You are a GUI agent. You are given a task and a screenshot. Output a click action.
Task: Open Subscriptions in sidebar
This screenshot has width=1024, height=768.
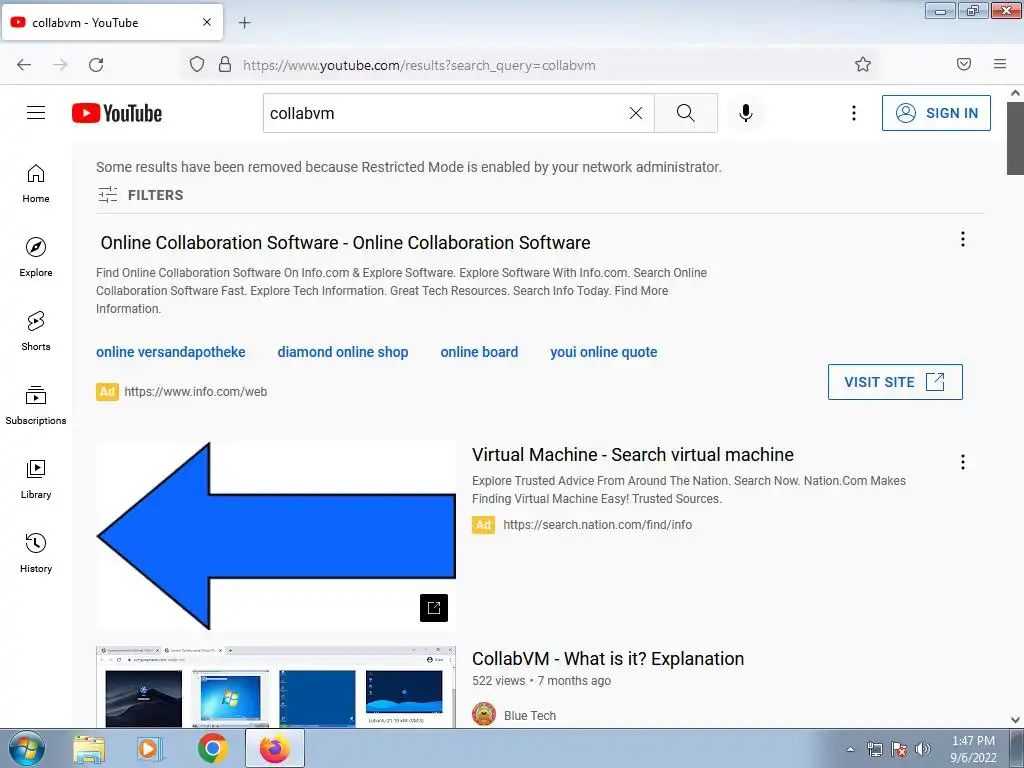click(x=36, y=405)
